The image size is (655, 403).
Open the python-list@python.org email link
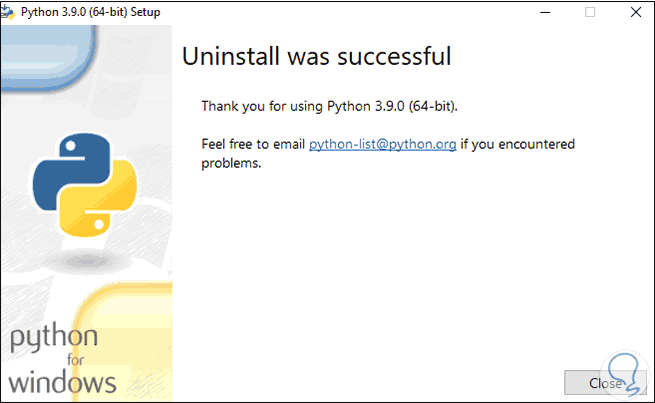coord(383,144)
